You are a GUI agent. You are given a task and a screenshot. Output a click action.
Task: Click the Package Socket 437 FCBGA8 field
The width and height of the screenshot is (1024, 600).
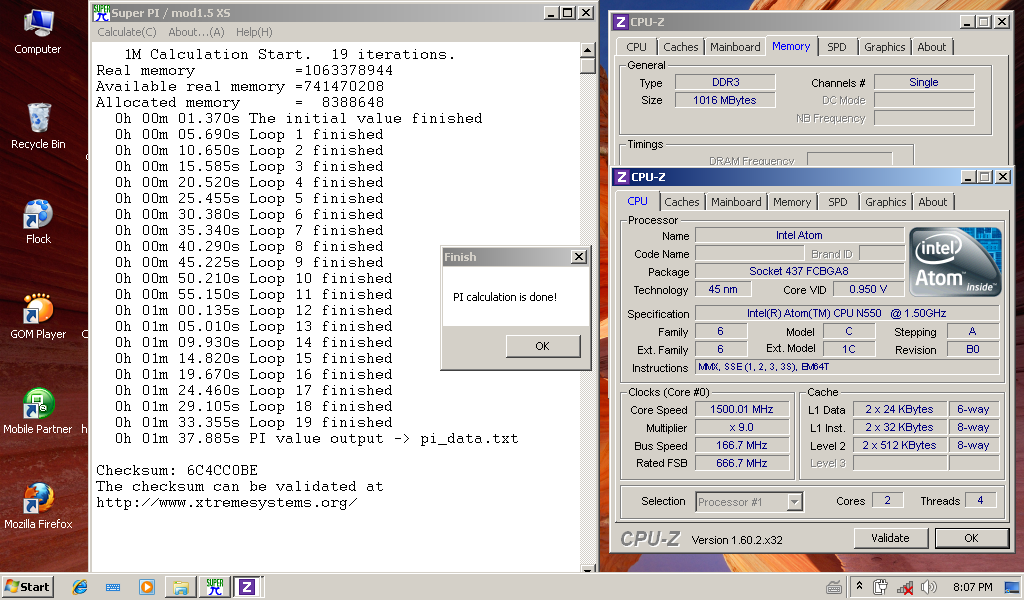click(799, 271)
